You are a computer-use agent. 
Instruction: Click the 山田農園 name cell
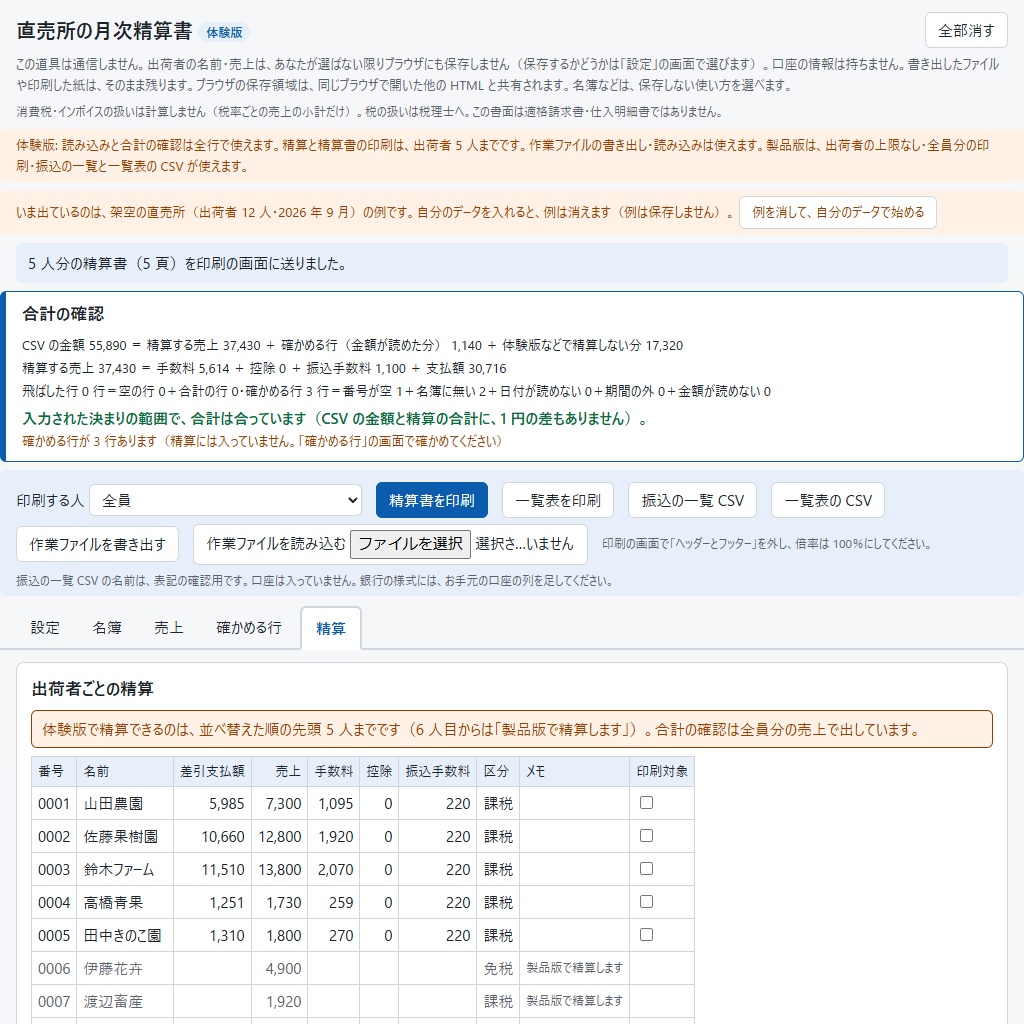125,803
